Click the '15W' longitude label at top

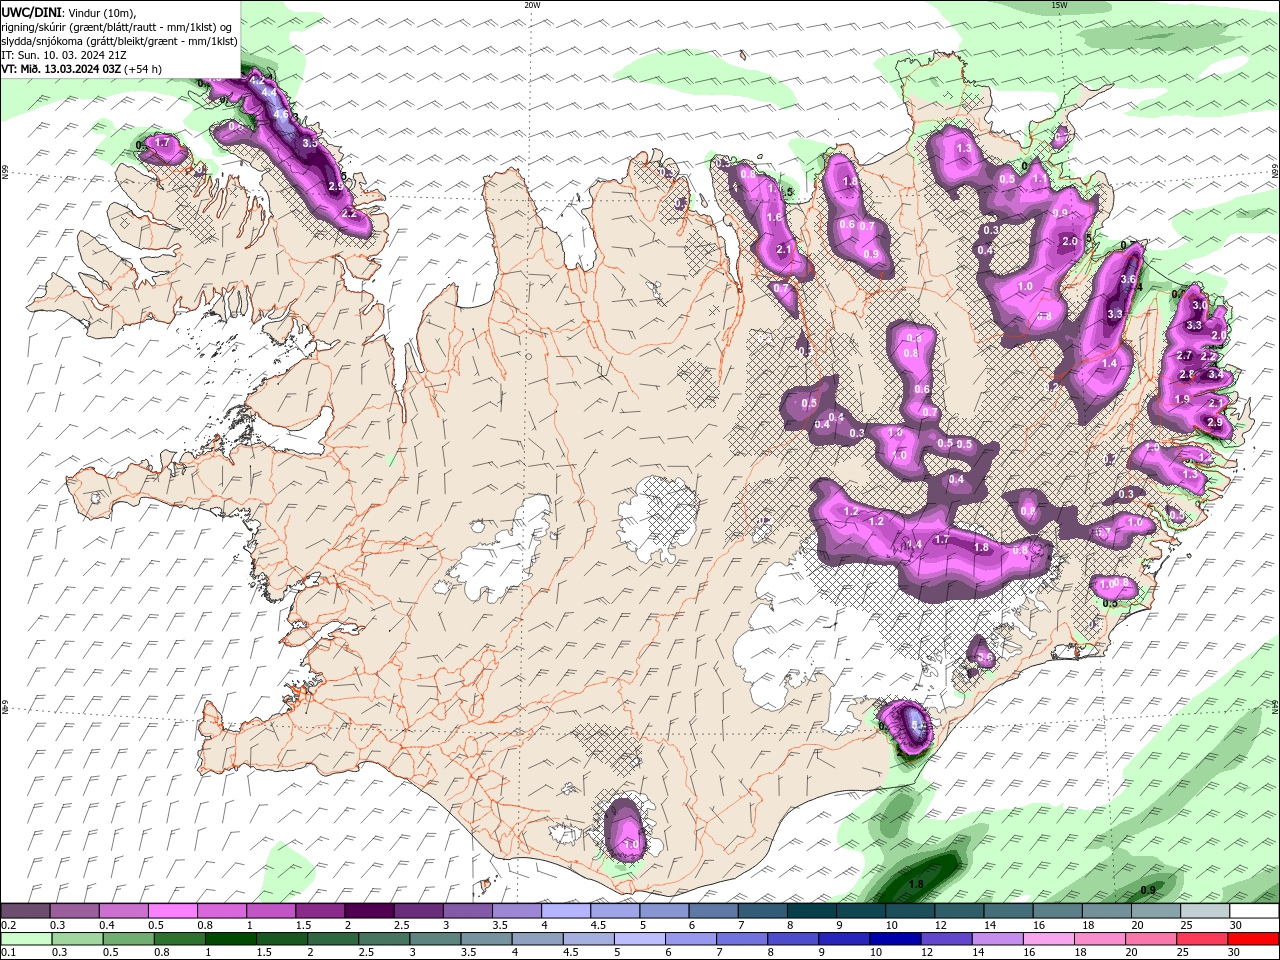1059,5
